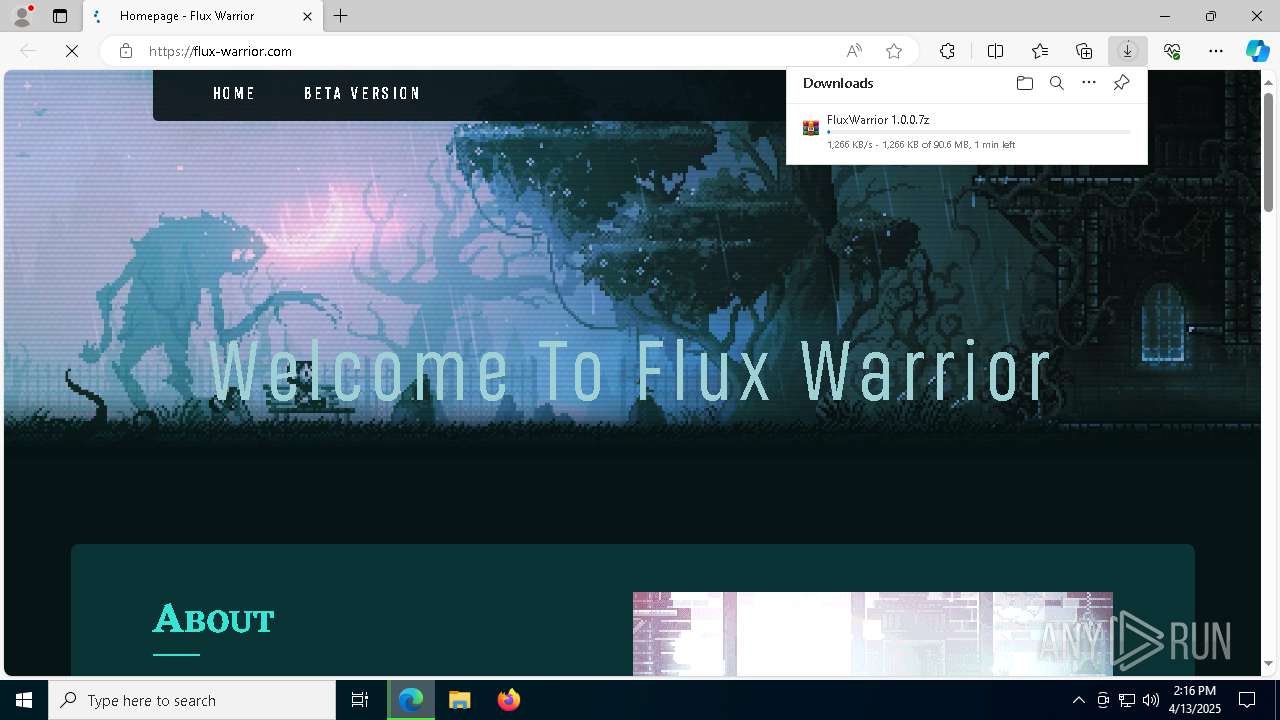Click the FluxWarrior archive file icon
Viewport: 1280px width, 720px height.
point(811,128)
